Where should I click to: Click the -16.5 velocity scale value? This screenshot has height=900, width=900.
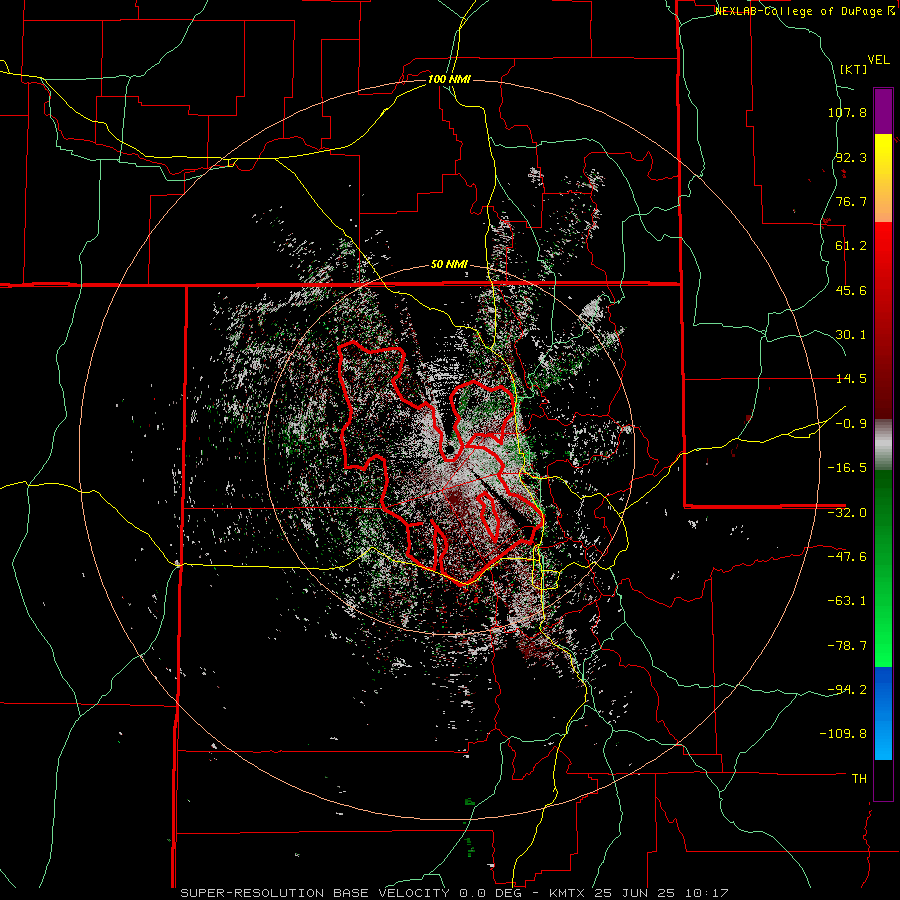point(847,468)
